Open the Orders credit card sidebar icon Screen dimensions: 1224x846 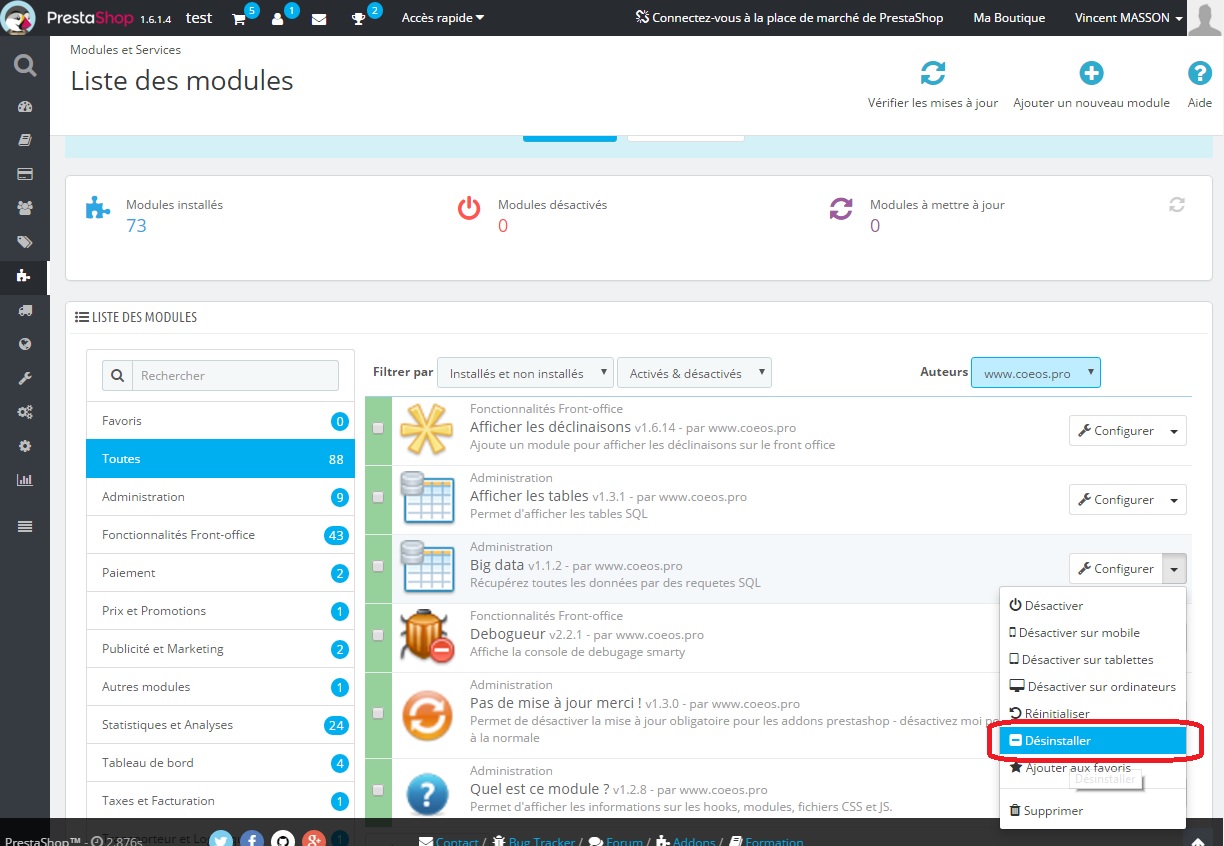pos(25,174)
